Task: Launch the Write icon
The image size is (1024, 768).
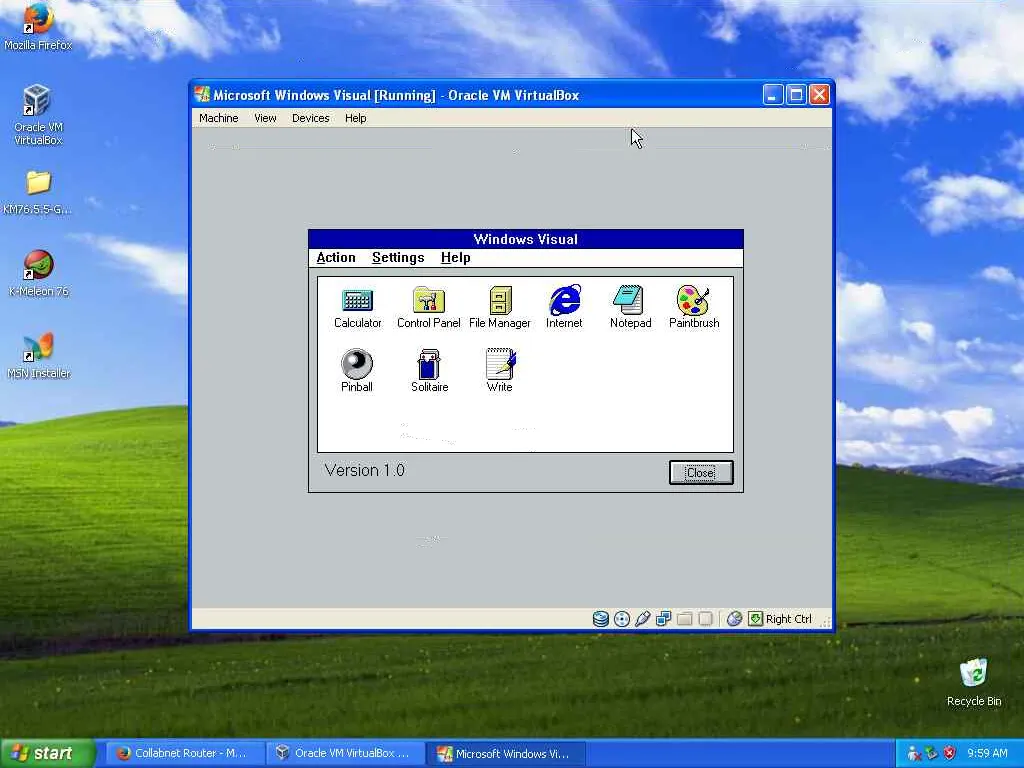Action: coord(500,370)
